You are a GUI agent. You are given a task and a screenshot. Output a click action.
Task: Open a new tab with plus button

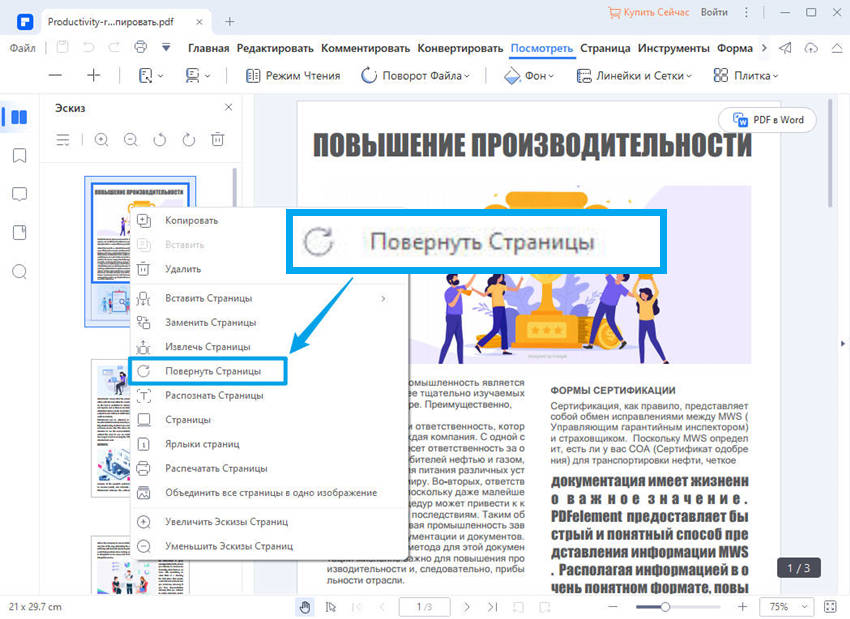click(x=230, y=22)
